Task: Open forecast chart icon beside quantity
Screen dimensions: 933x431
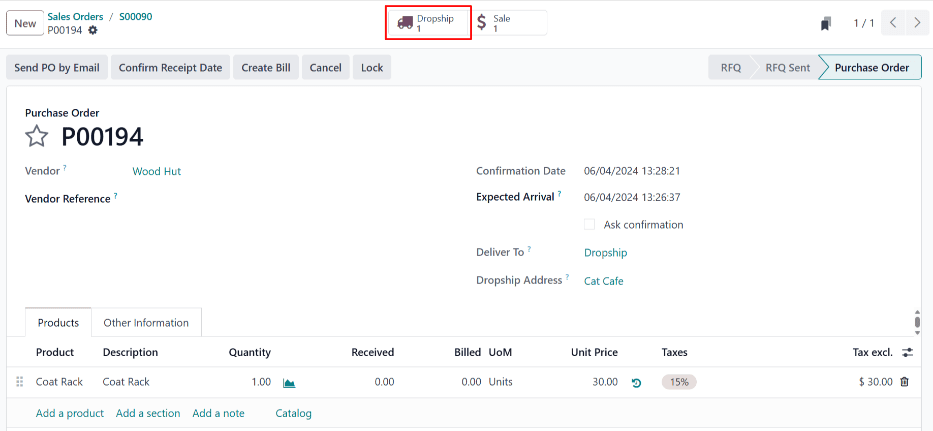Action: (x=289, y=382)
